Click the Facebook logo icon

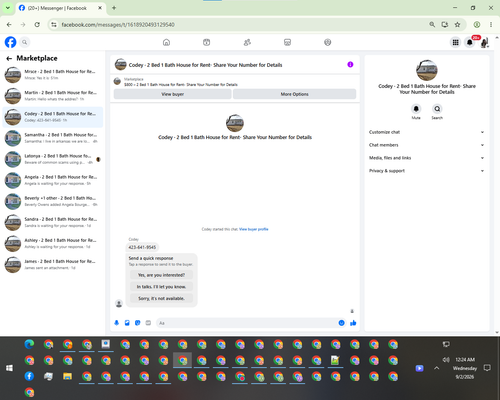[10, 42]
